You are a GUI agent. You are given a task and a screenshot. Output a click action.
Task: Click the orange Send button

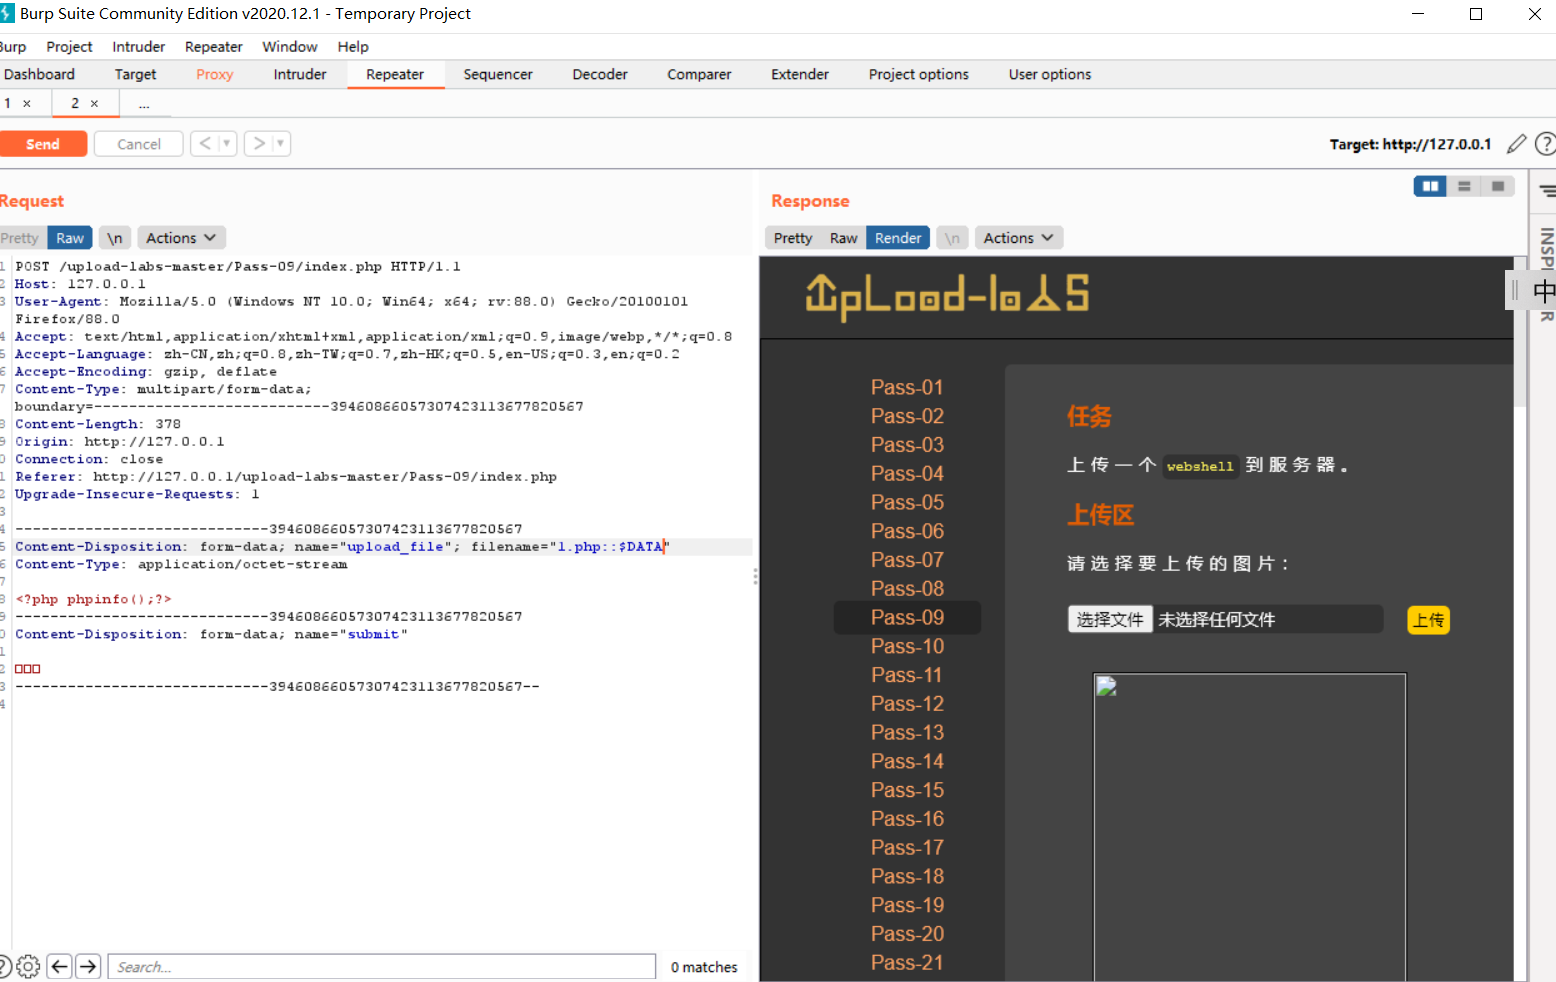click(x=43, y=144)
